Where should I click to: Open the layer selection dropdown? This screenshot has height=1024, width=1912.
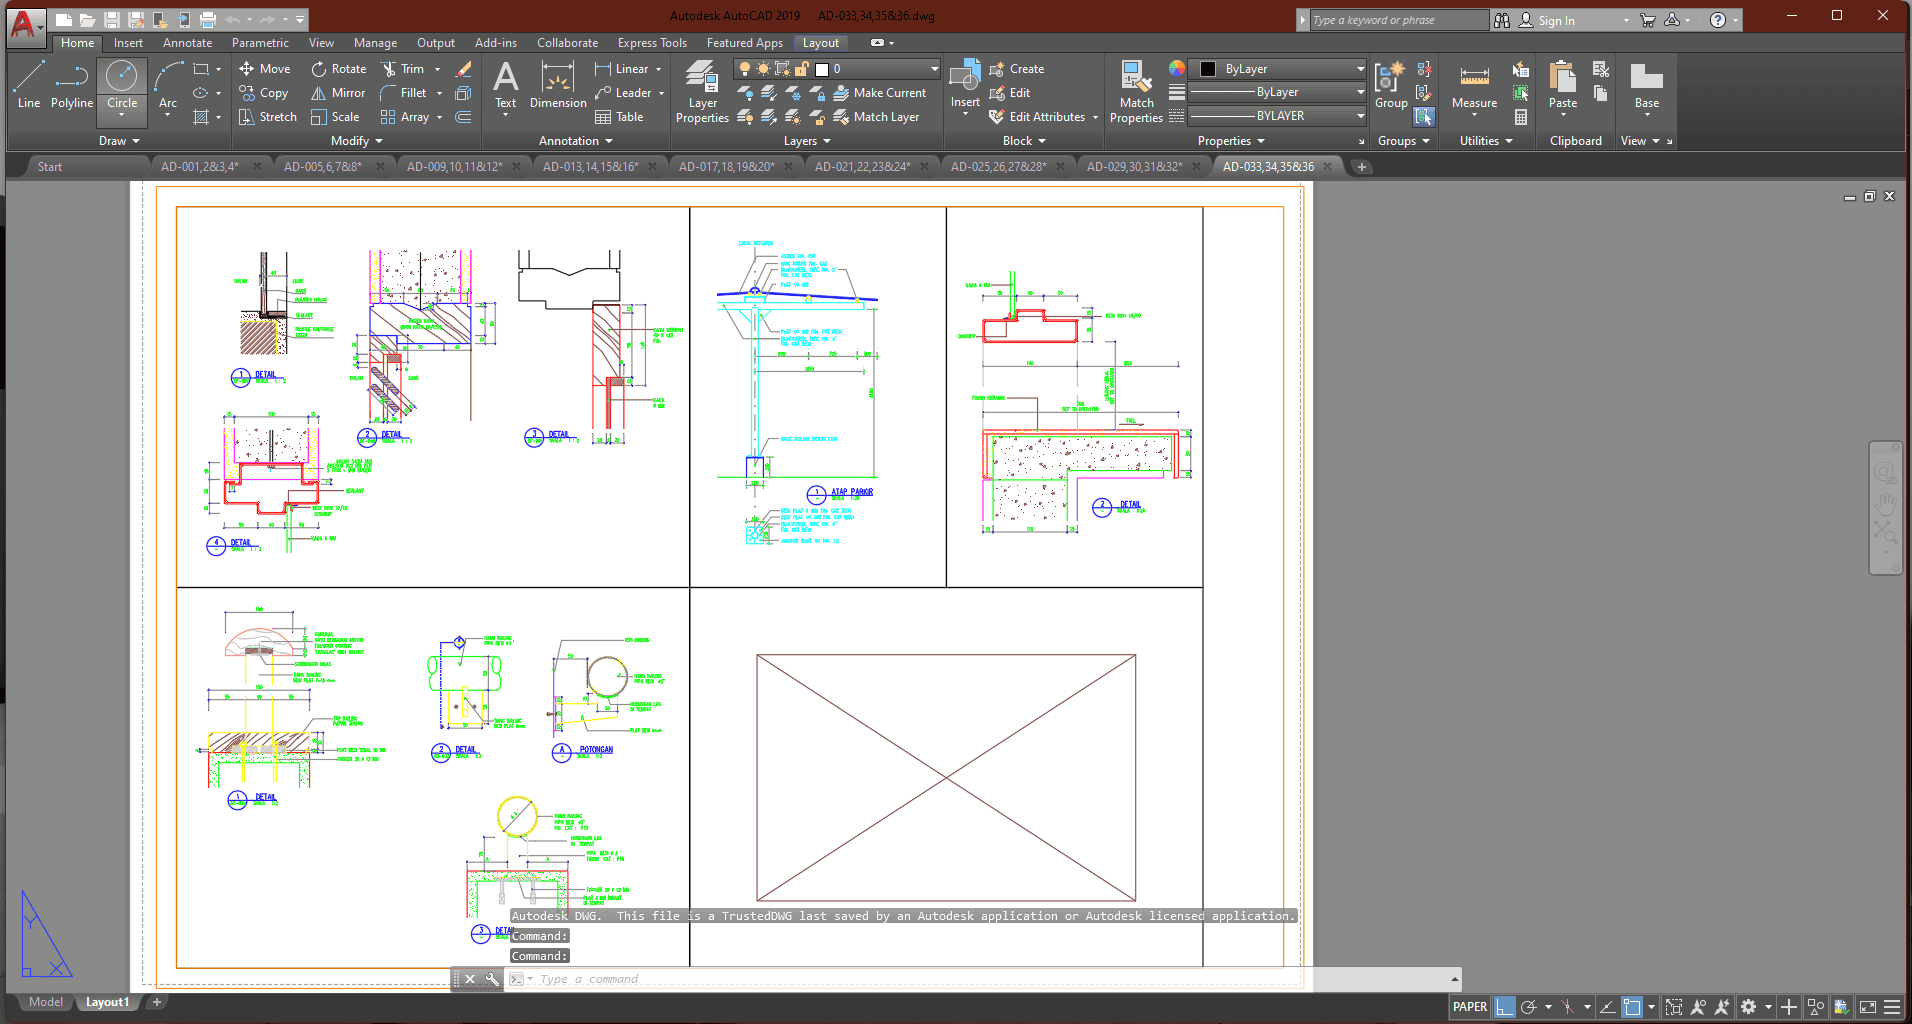[x=934, y=69]
